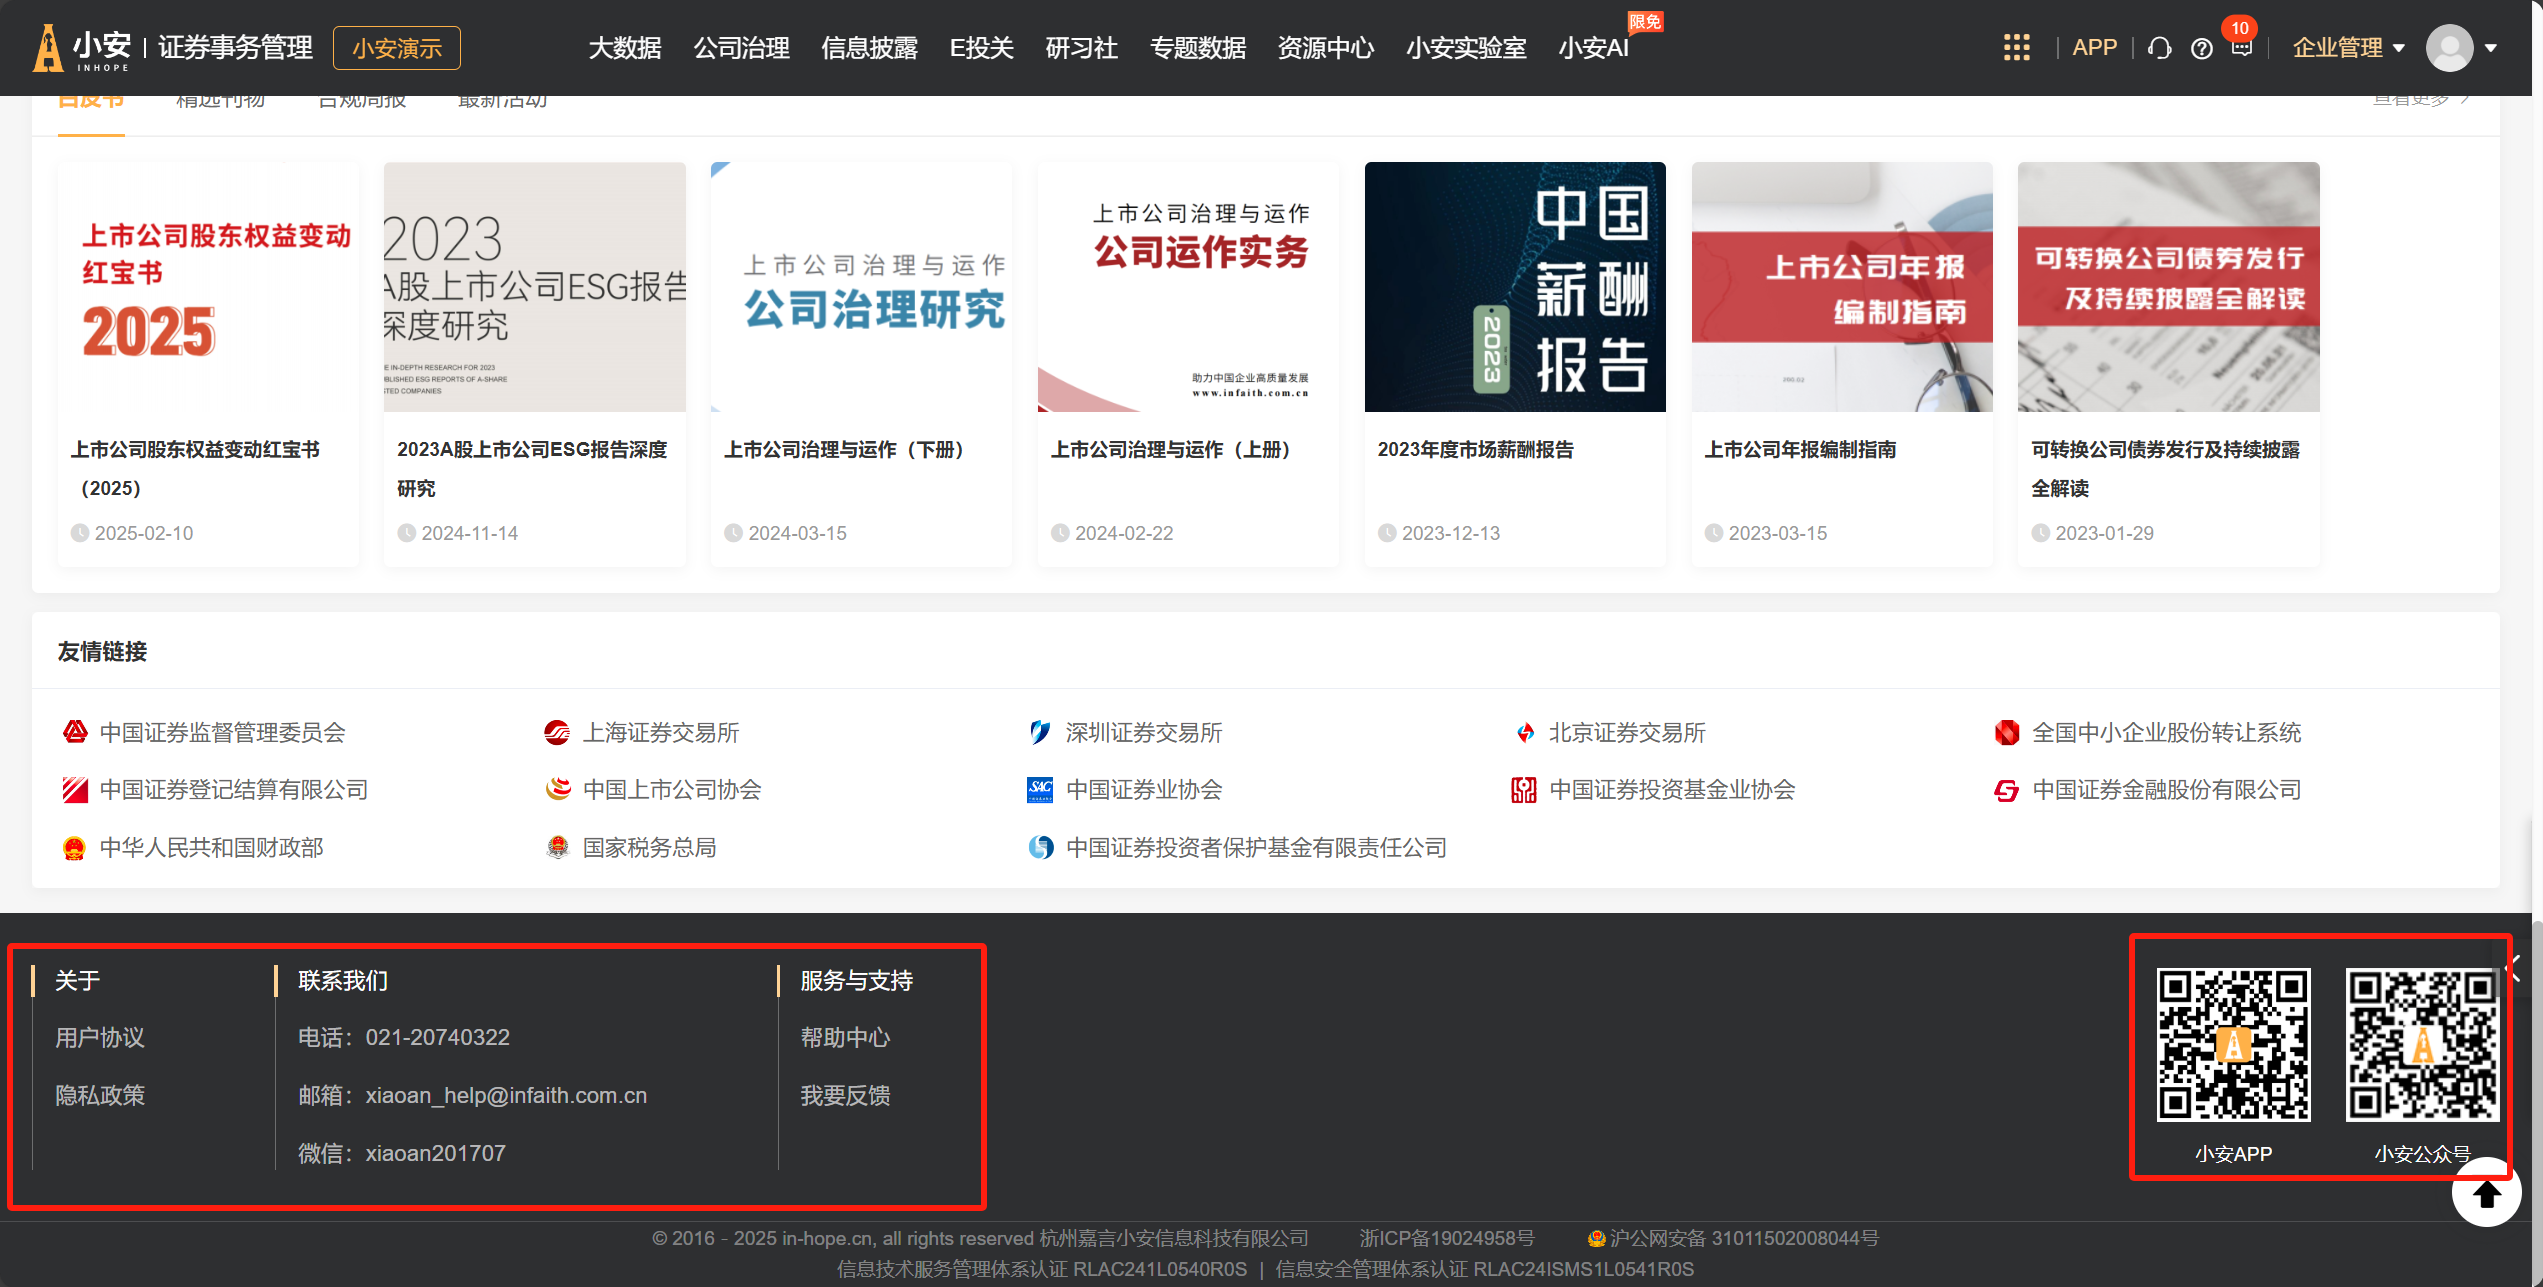Click the 中国证券金融股份有限公司 logo icon
The width and height of the screenshot is (2543, 1287).
pyautogui.click(x=2006, y=790)
